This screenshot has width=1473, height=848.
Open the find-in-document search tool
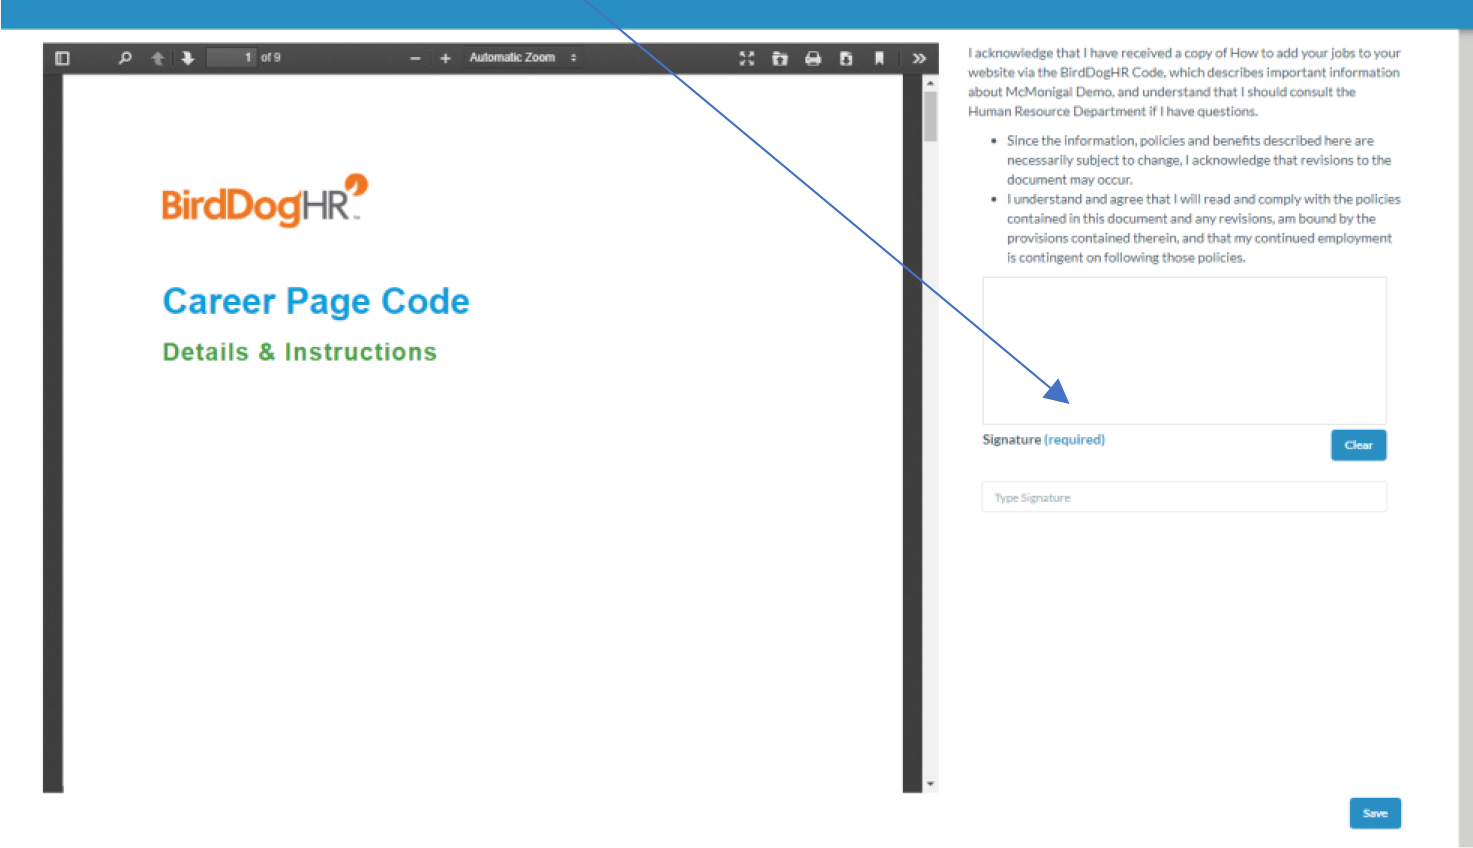[x=125, y=58]
